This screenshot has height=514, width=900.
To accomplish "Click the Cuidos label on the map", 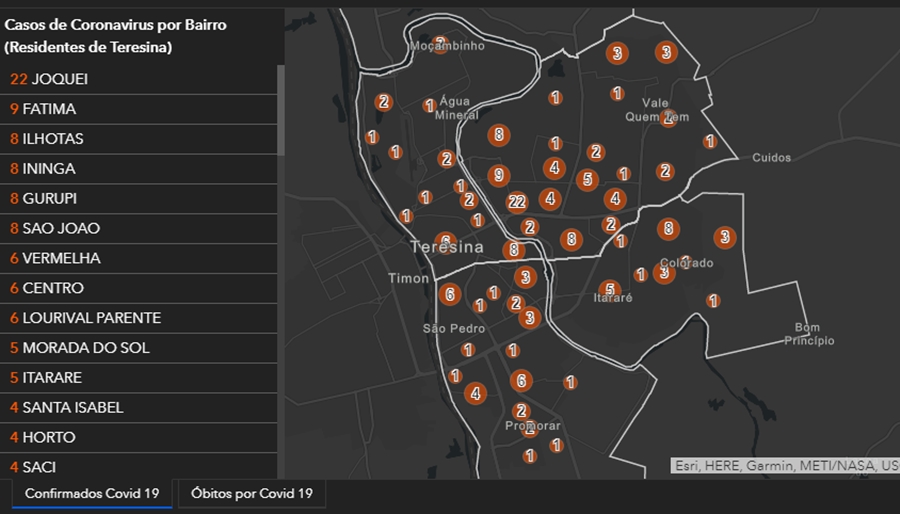I will pyautogui.click(x=771, y=158).
